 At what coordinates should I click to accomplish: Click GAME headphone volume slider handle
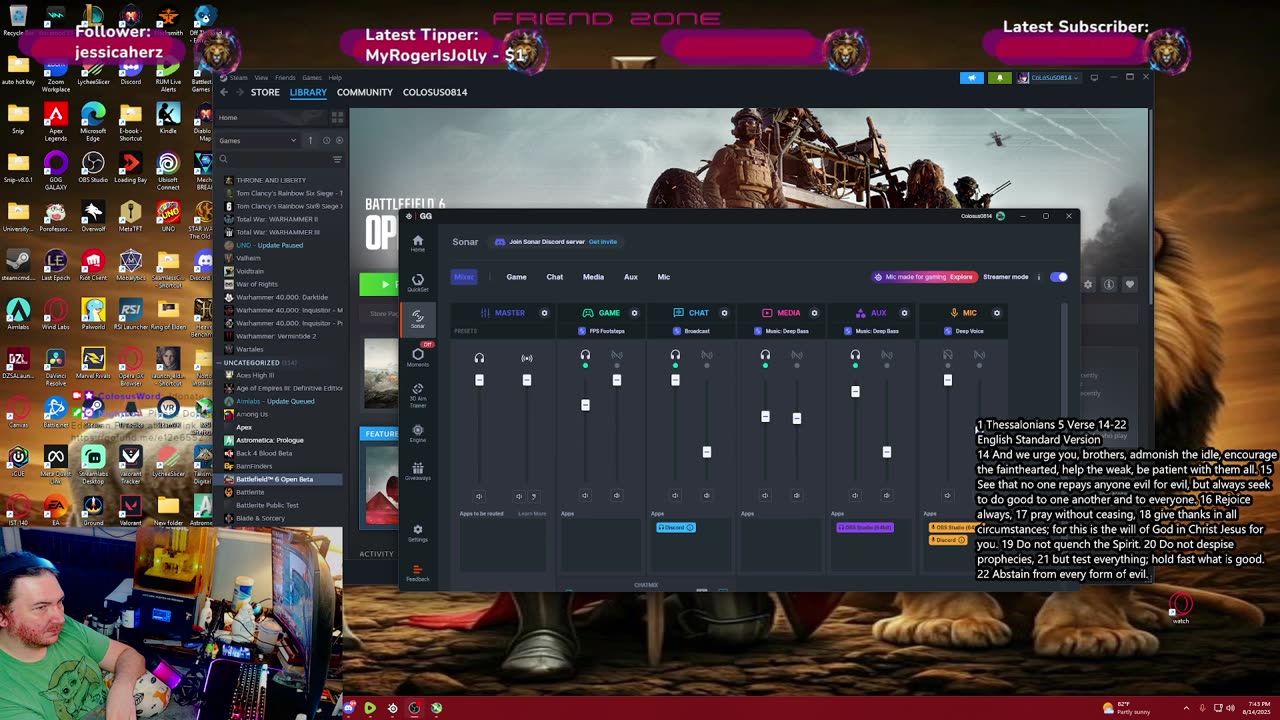[585, 405]
